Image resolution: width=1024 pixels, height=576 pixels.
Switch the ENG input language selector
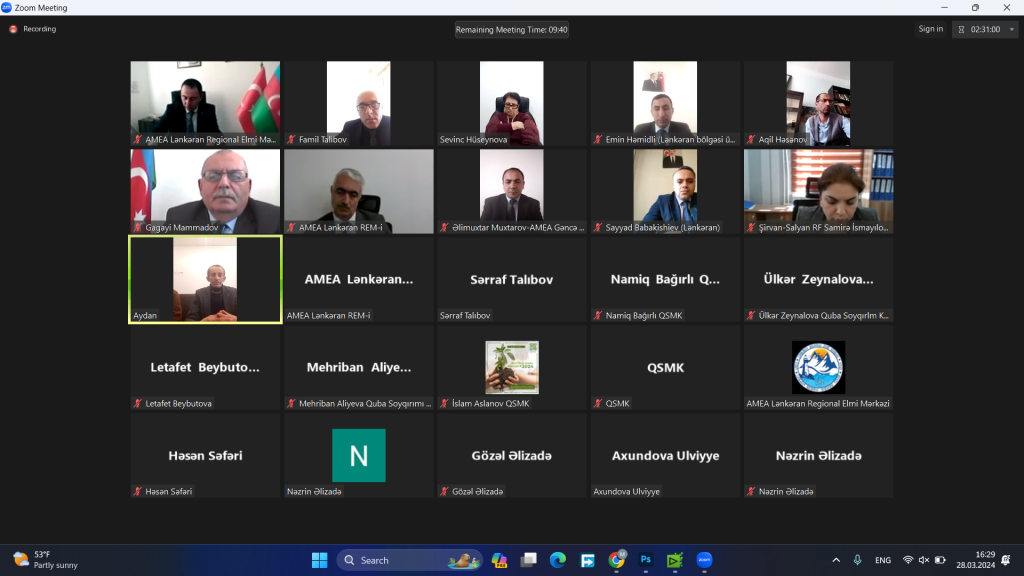pyautogui.click(x=883, y=560)
